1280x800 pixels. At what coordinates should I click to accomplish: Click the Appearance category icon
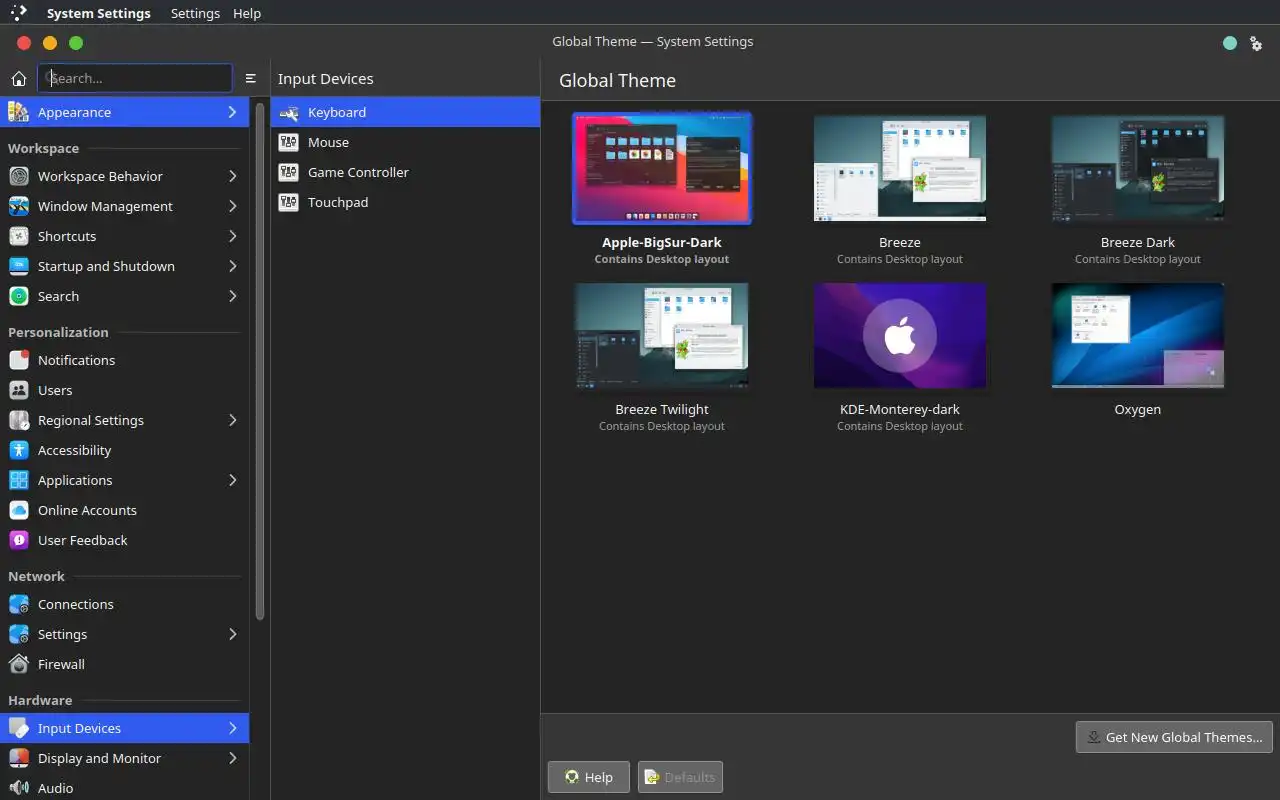pos(18,112)
